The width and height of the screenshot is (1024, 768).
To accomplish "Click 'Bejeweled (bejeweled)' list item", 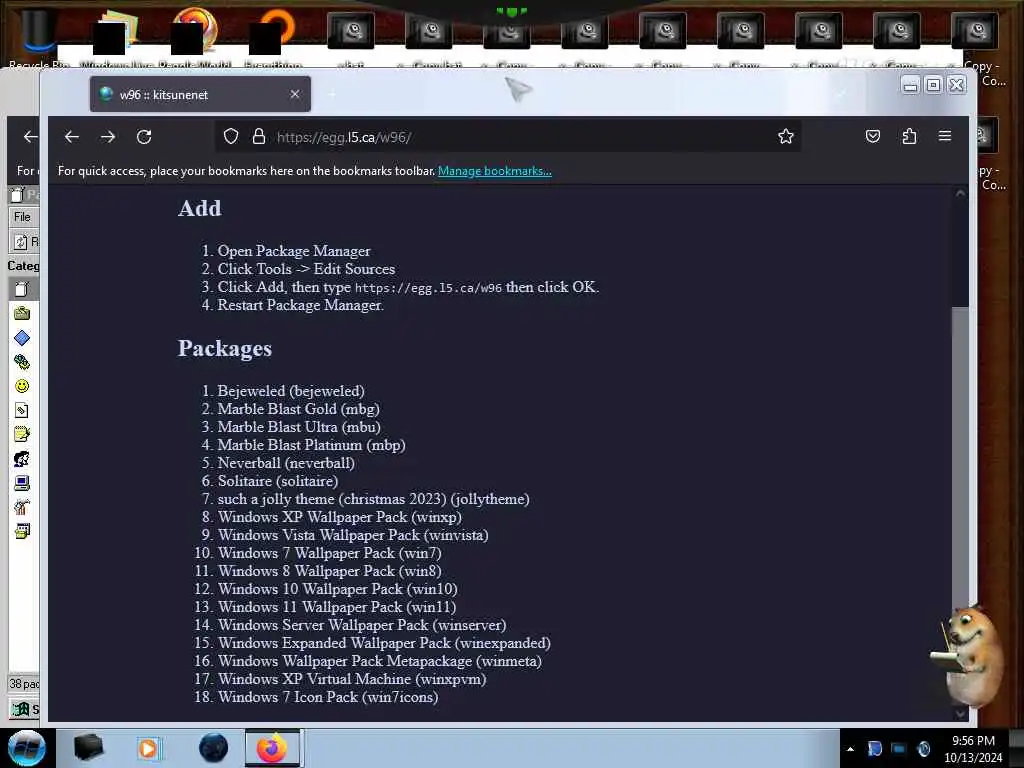I will (x=291, y=391).
